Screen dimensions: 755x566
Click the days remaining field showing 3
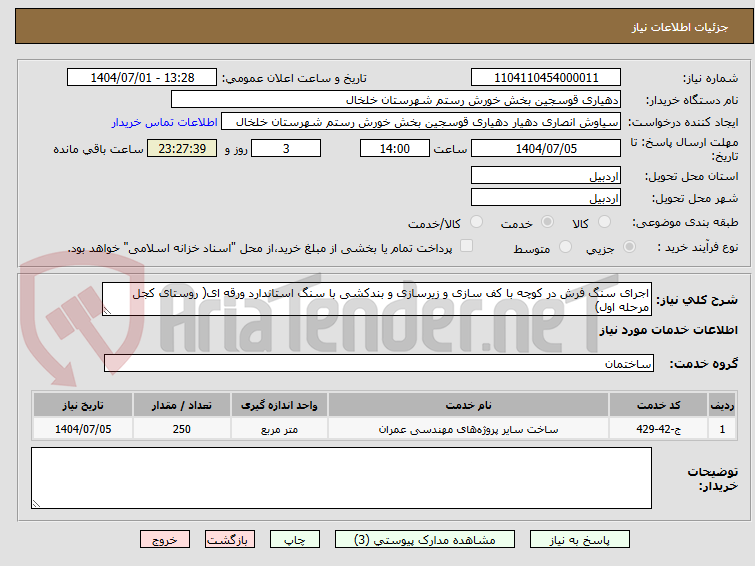pos(286,148)
